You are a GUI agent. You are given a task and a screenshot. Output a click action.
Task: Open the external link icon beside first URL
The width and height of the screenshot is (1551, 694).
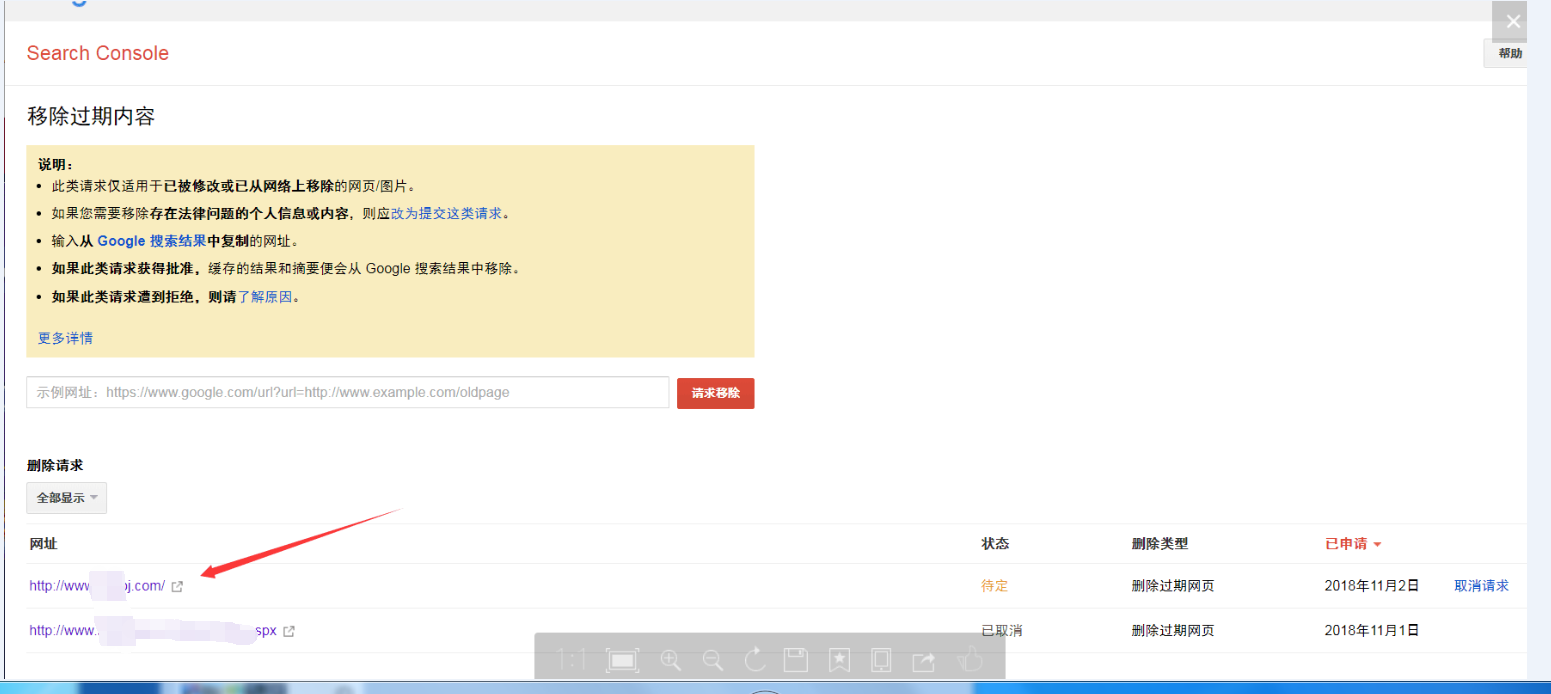(177, 587)
